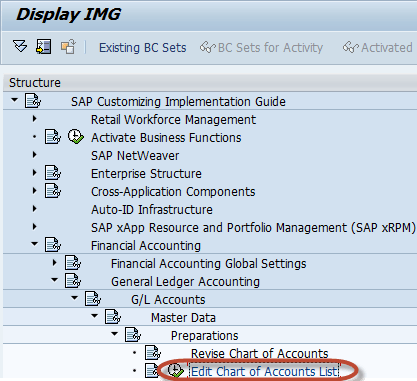Open documentation icon for General Ledger Accounting
Screen dimensions: 417x381
tap(73, 281)
